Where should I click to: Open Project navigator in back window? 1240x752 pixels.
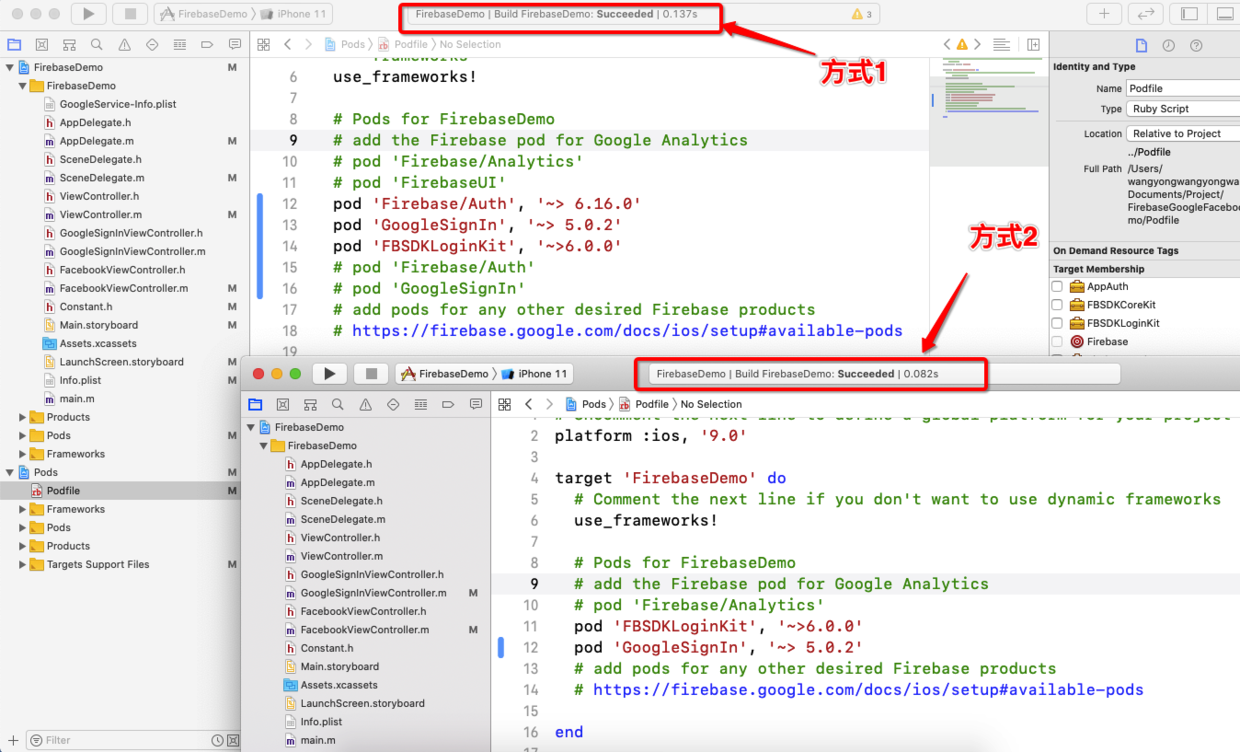point(14,44)
